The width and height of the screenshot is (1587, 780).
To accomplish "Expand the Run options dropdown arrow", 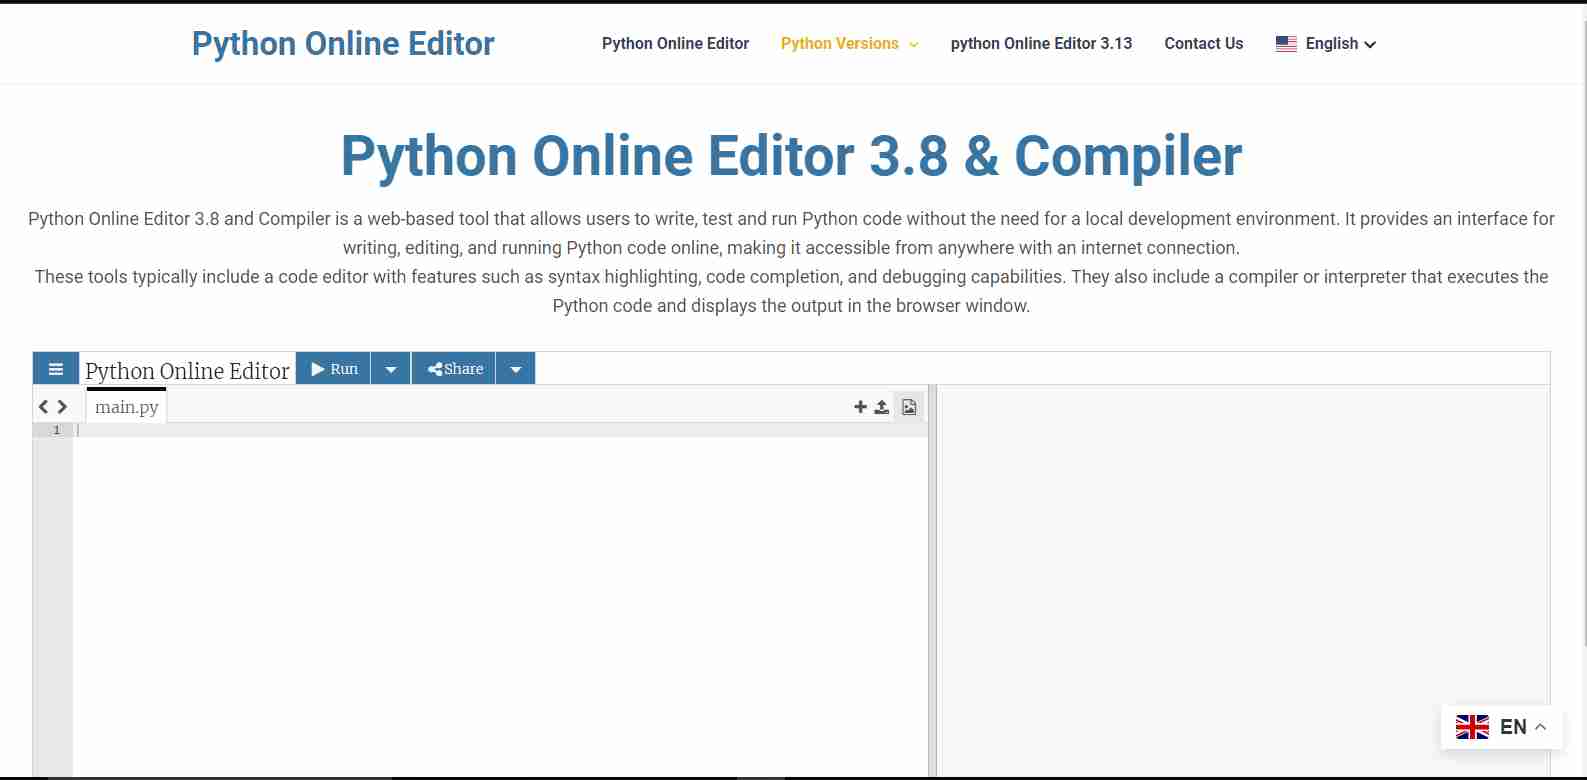I will click(x=391, y=369).
